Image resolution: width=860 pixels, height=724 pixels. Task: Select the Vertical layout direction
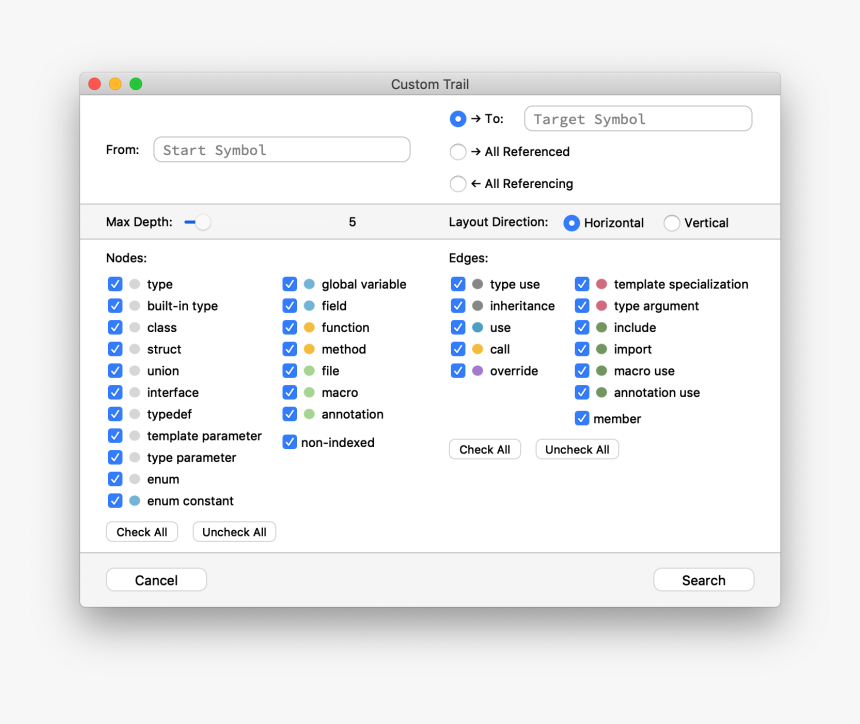pos(671,223)
